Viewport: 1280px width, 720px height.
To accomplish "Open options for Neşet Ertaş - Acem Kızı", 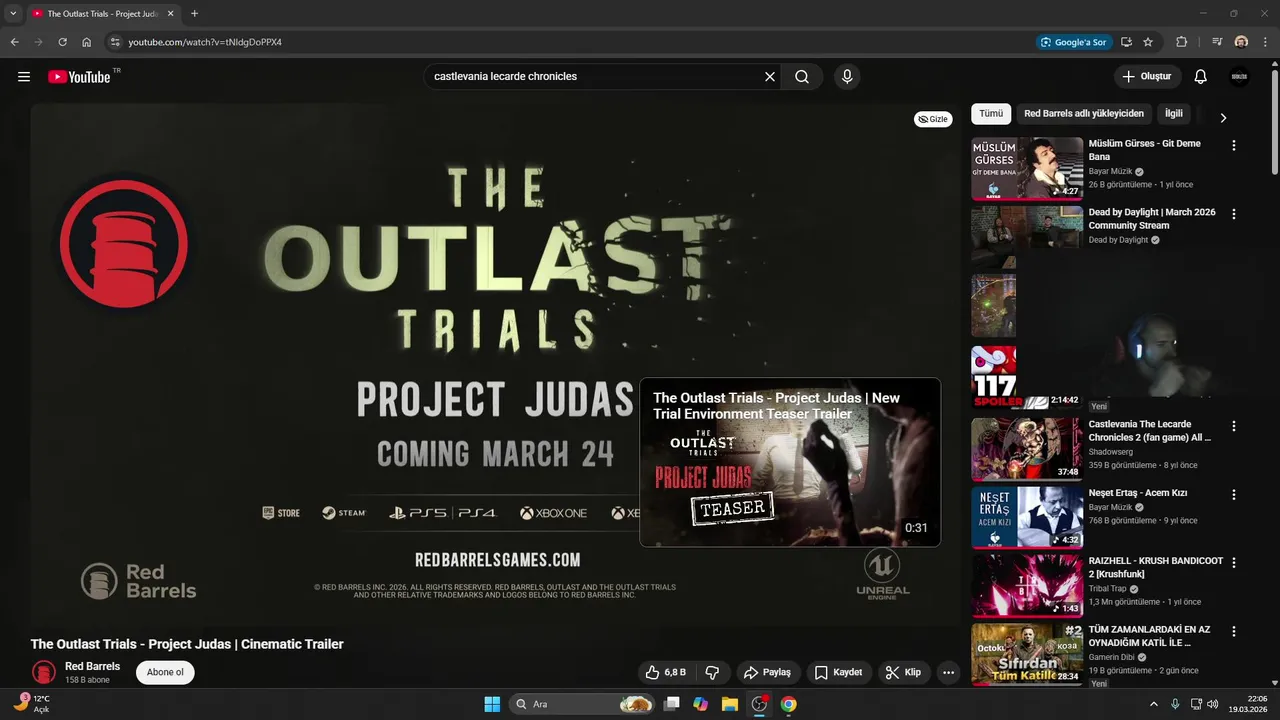I will point(1233,494).
